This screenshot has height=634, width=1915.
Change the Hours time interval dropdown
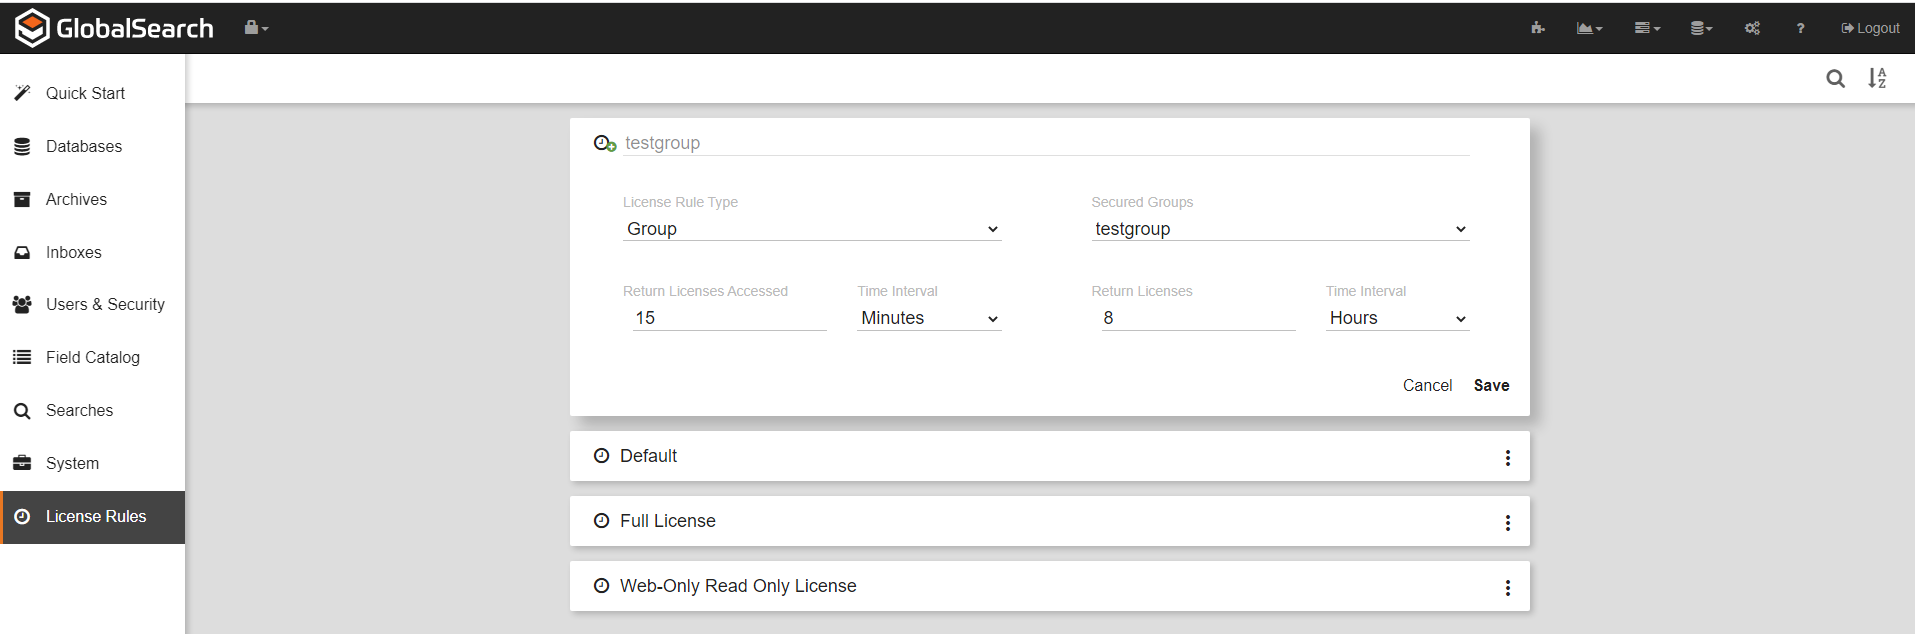point(1397,318)
